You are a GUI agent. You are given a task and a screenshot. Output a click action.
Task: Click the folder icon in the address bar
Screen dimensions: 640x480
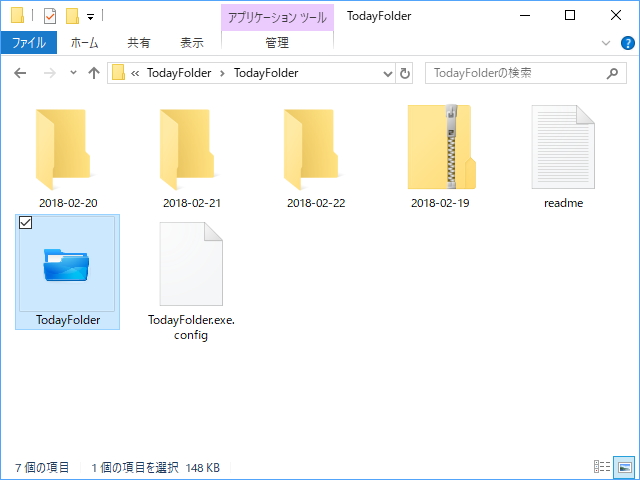[118, 73]
